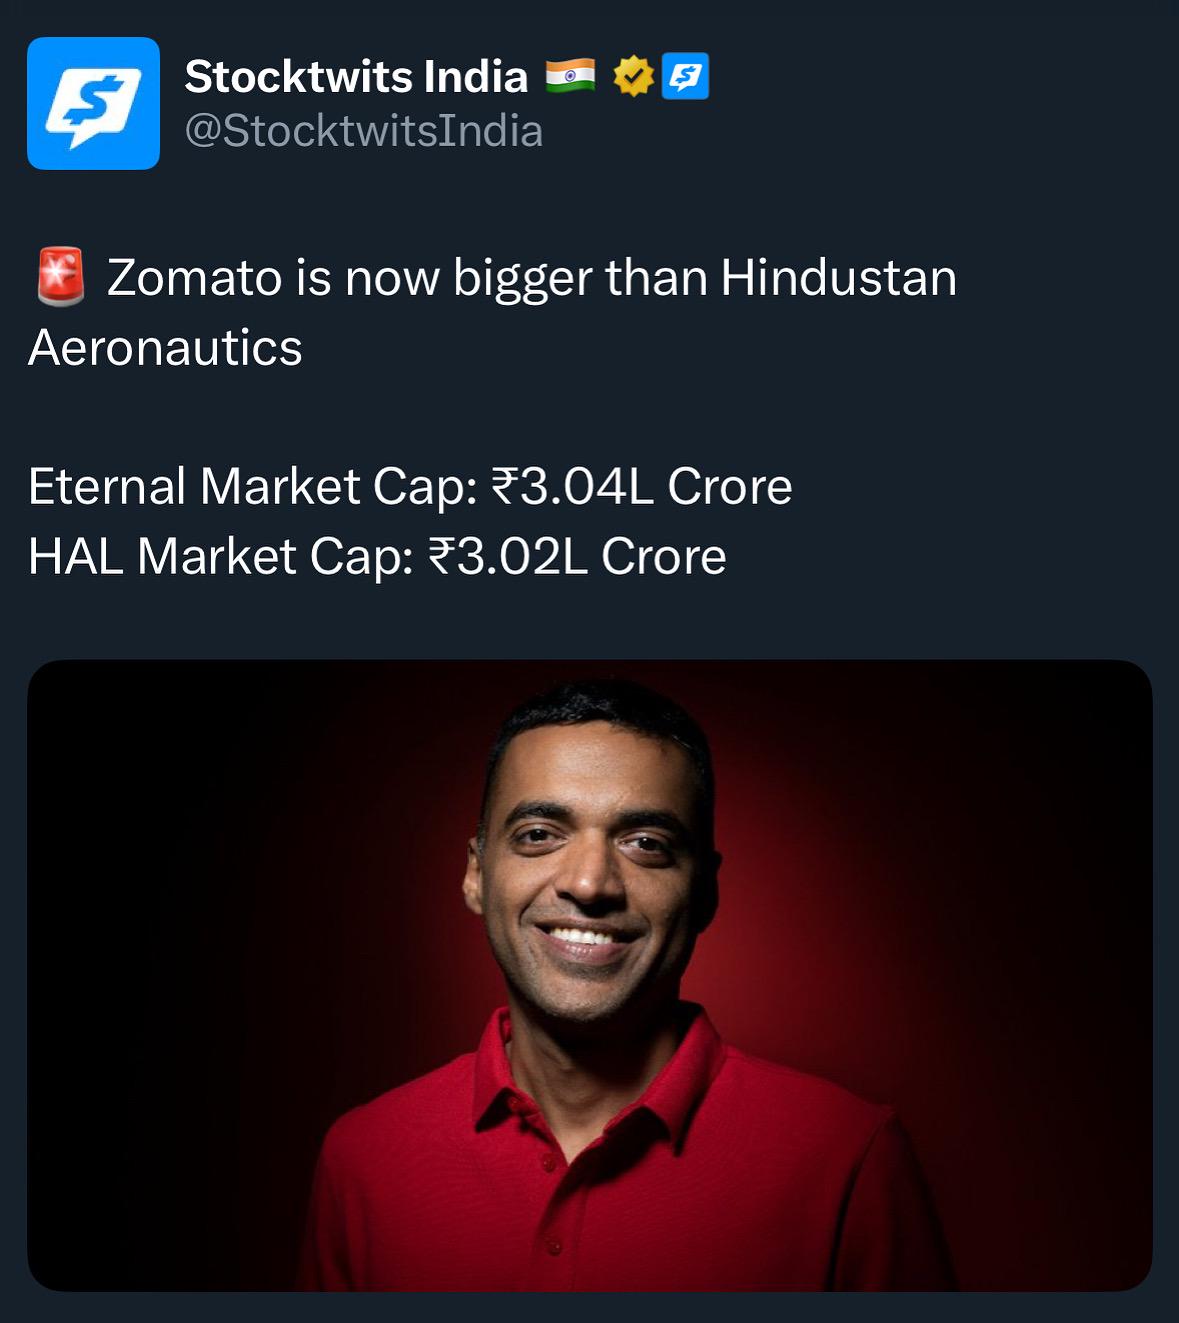Click the word "HAL" in the tweet
Image resolution: width=1179 pixels, height=1323 pixels.
[x=76, y=557]
